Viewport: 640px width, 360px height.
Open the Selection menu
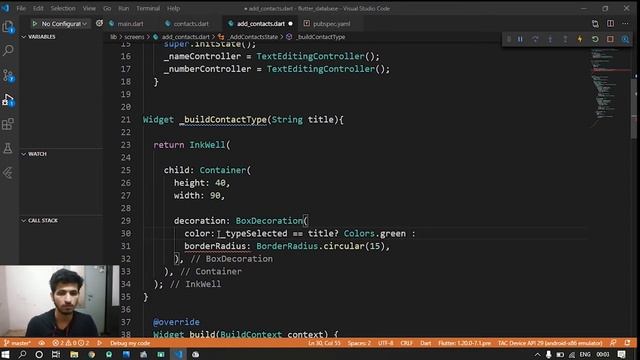tap(63, 8)
